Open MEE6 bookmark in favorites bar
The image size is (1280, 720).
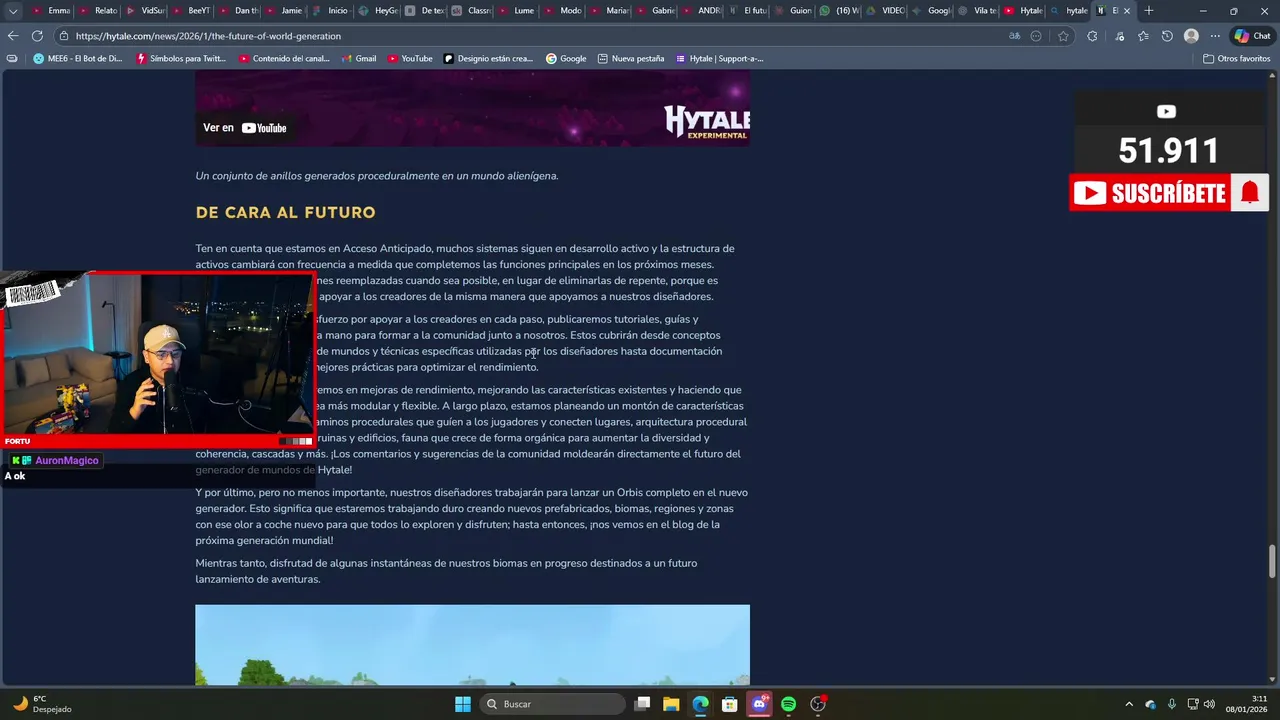(78, 58)
